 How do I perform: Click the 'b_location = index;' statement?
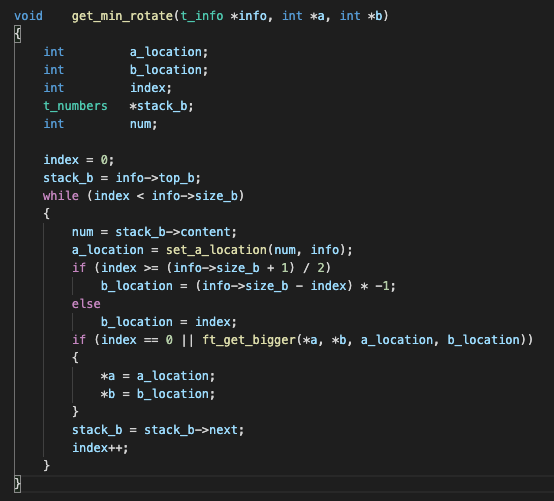(169, 322)
